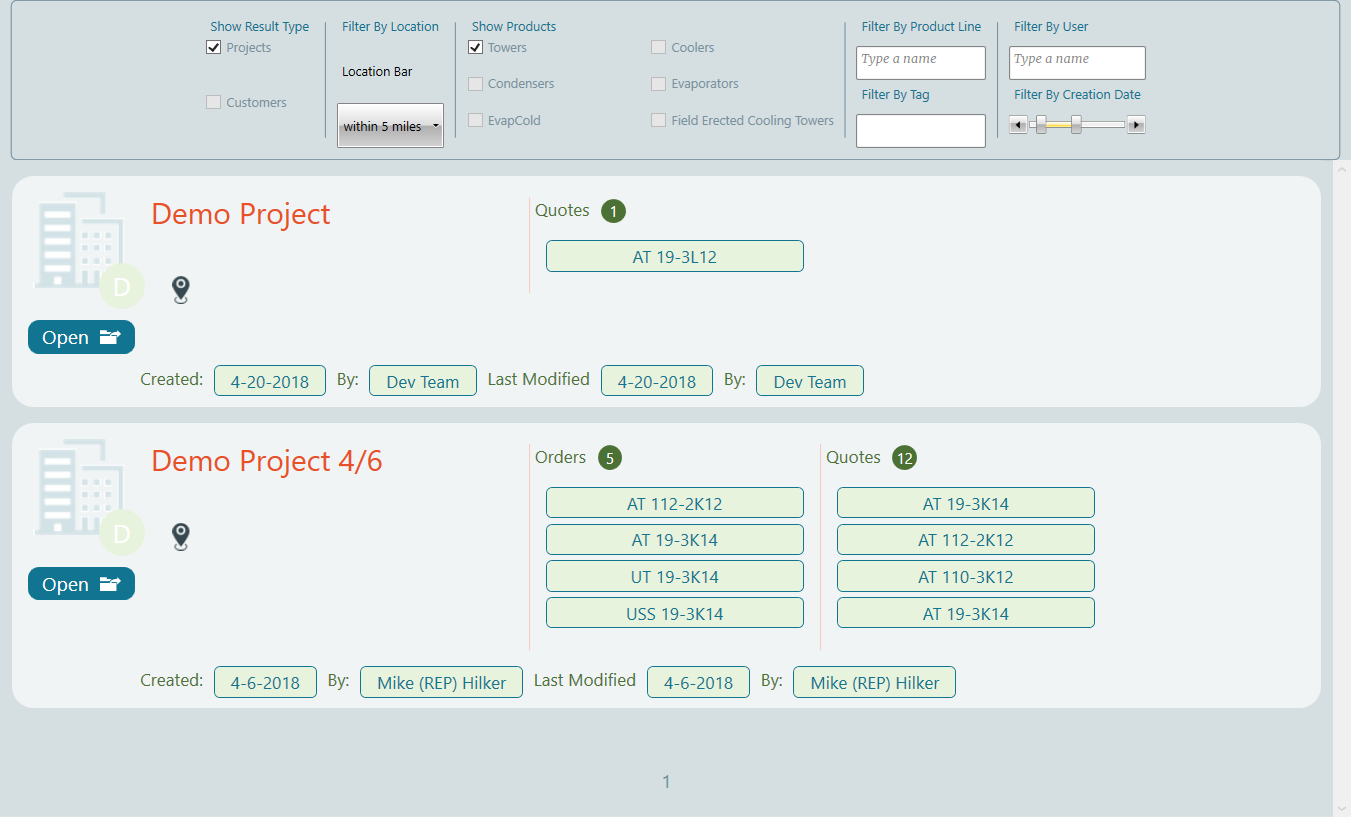
Task: Click the map pin icon for Demo Project 4/6
Action: 180,536
